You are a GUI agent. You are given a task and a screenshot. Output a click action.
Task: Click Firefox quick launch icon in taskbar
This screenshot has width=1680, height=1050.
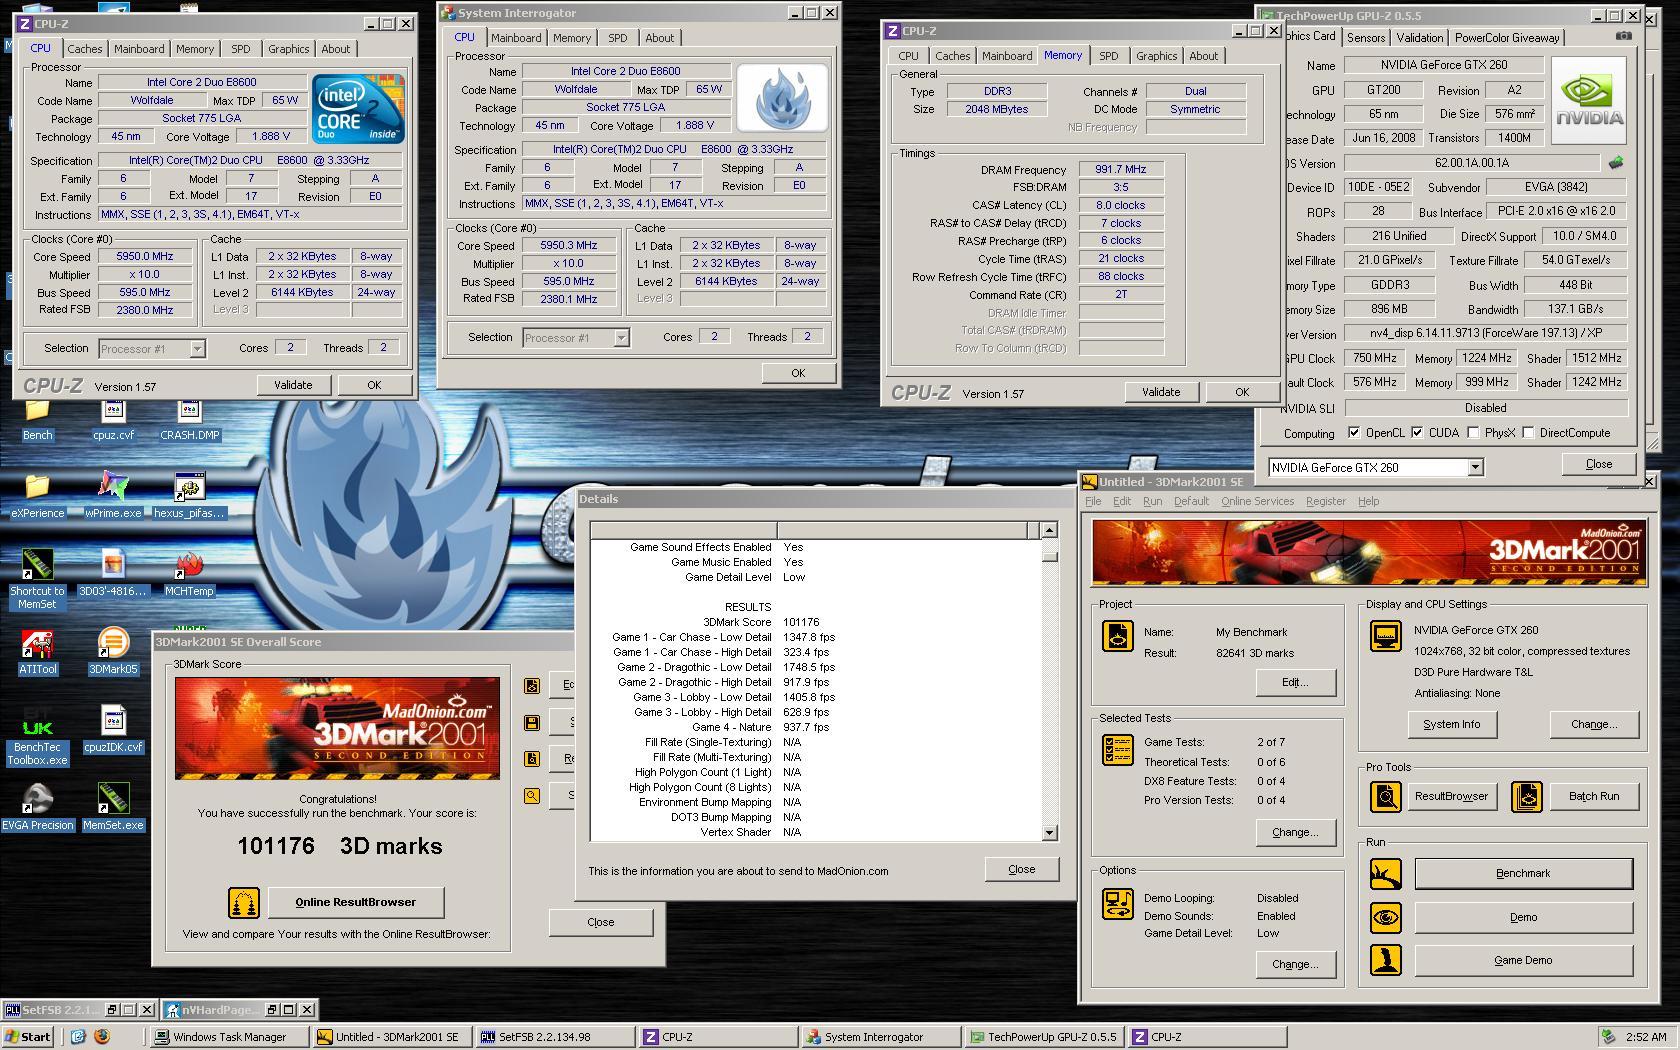pos(101,1037)
